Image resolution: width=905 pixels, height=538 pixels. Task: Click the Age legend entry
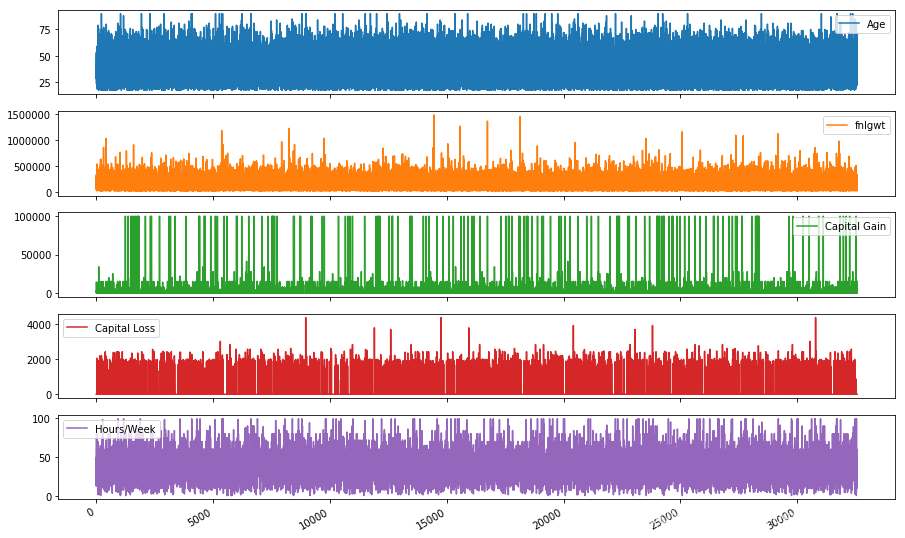[862, 24]
